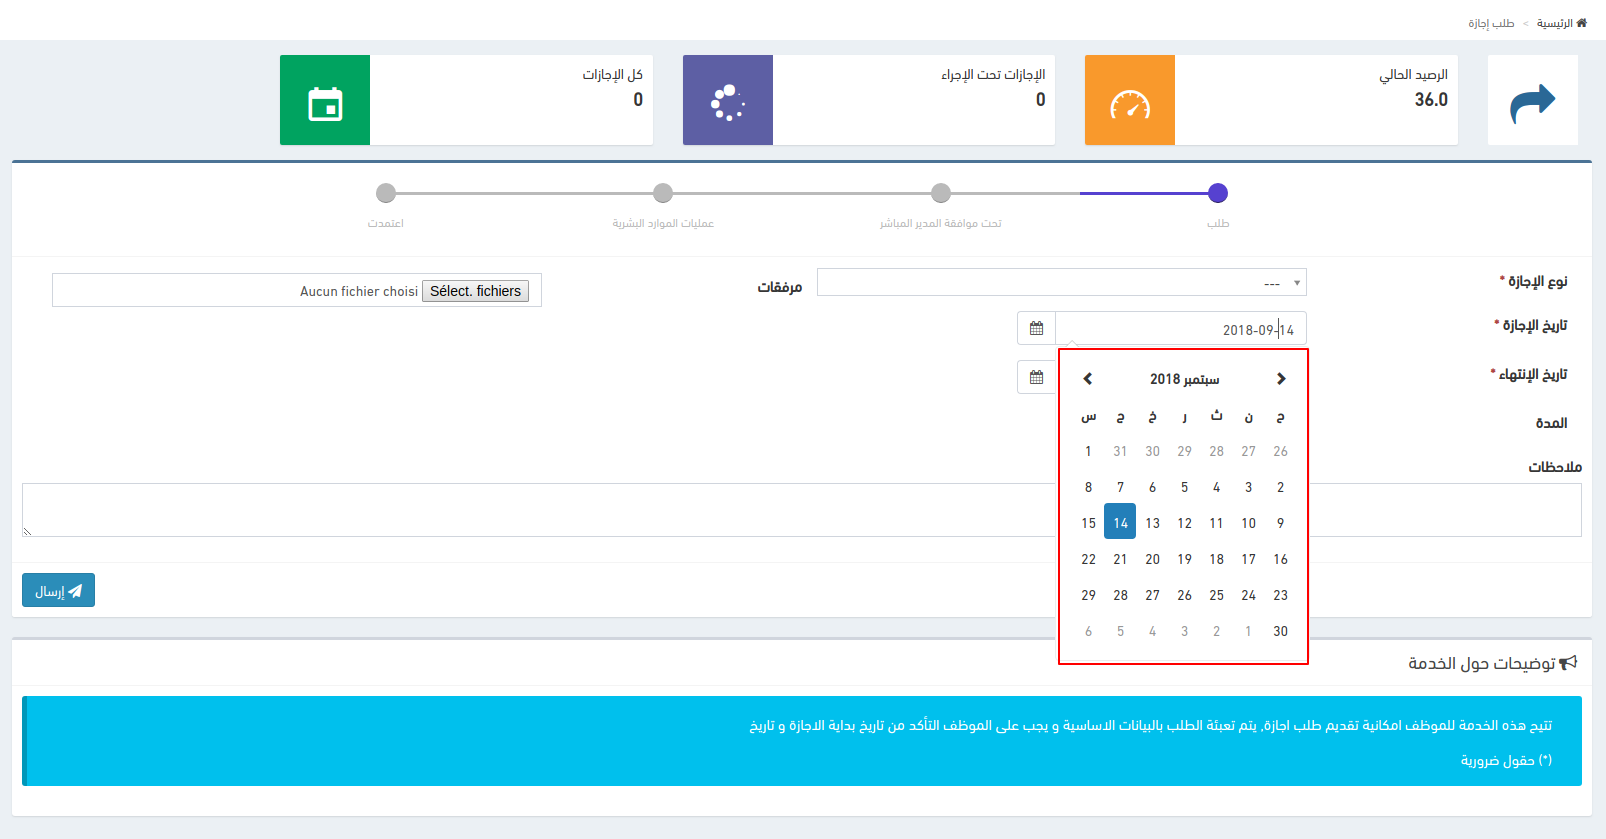
Task: Choose day 30 in the calendar
Action: coord(1280,631)
